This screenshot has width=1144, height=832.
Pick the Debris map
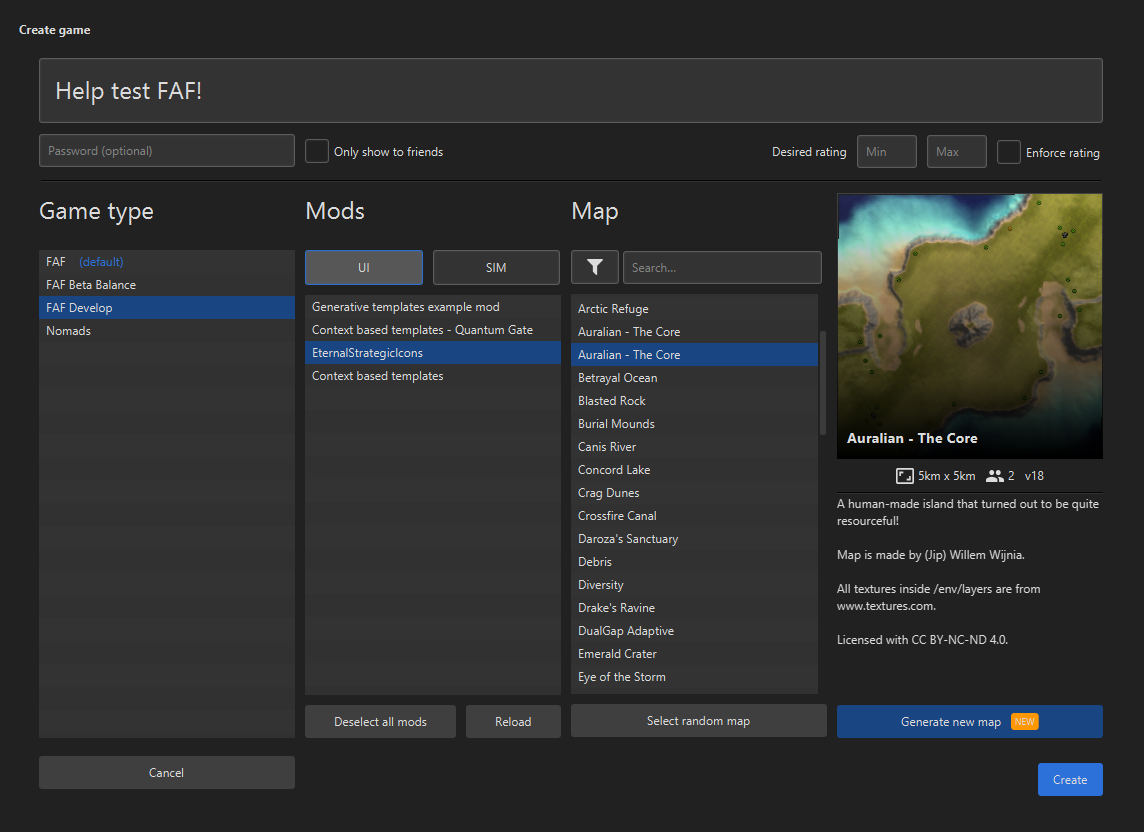(x=695, y=561)
